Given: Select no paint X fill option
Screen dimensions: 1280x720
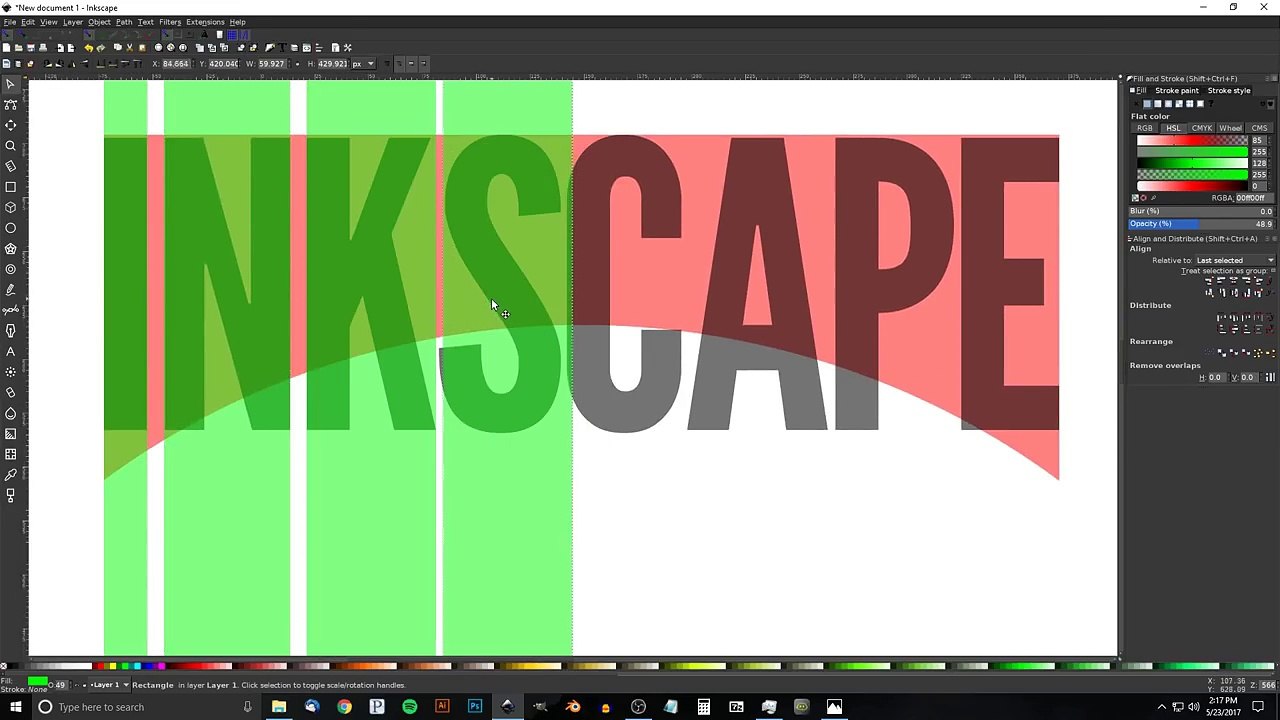Looking at the screenshot, I should [1136, 104].
